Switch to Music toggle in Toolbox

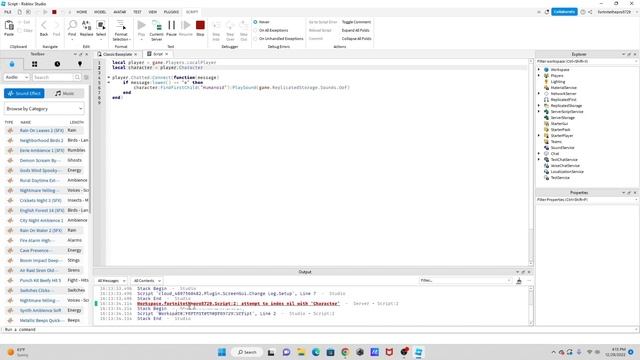(64, 93)
